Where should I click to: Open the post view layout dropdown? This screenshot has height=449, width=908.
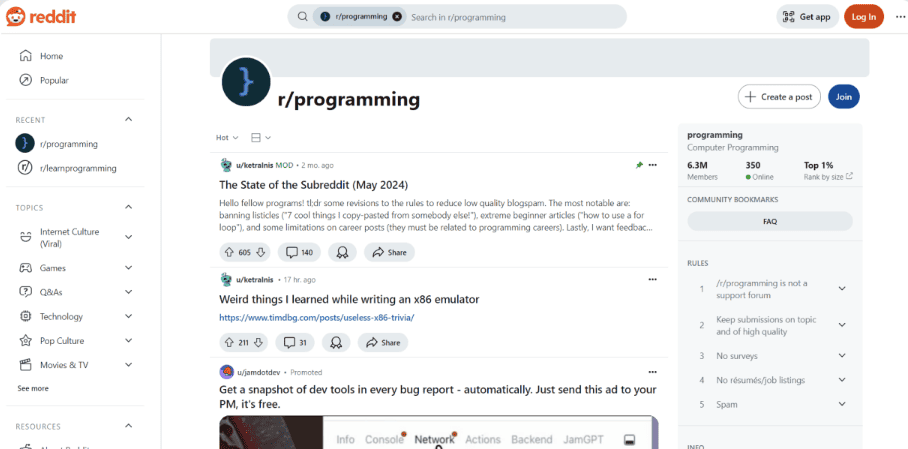(x=261, y=137)
